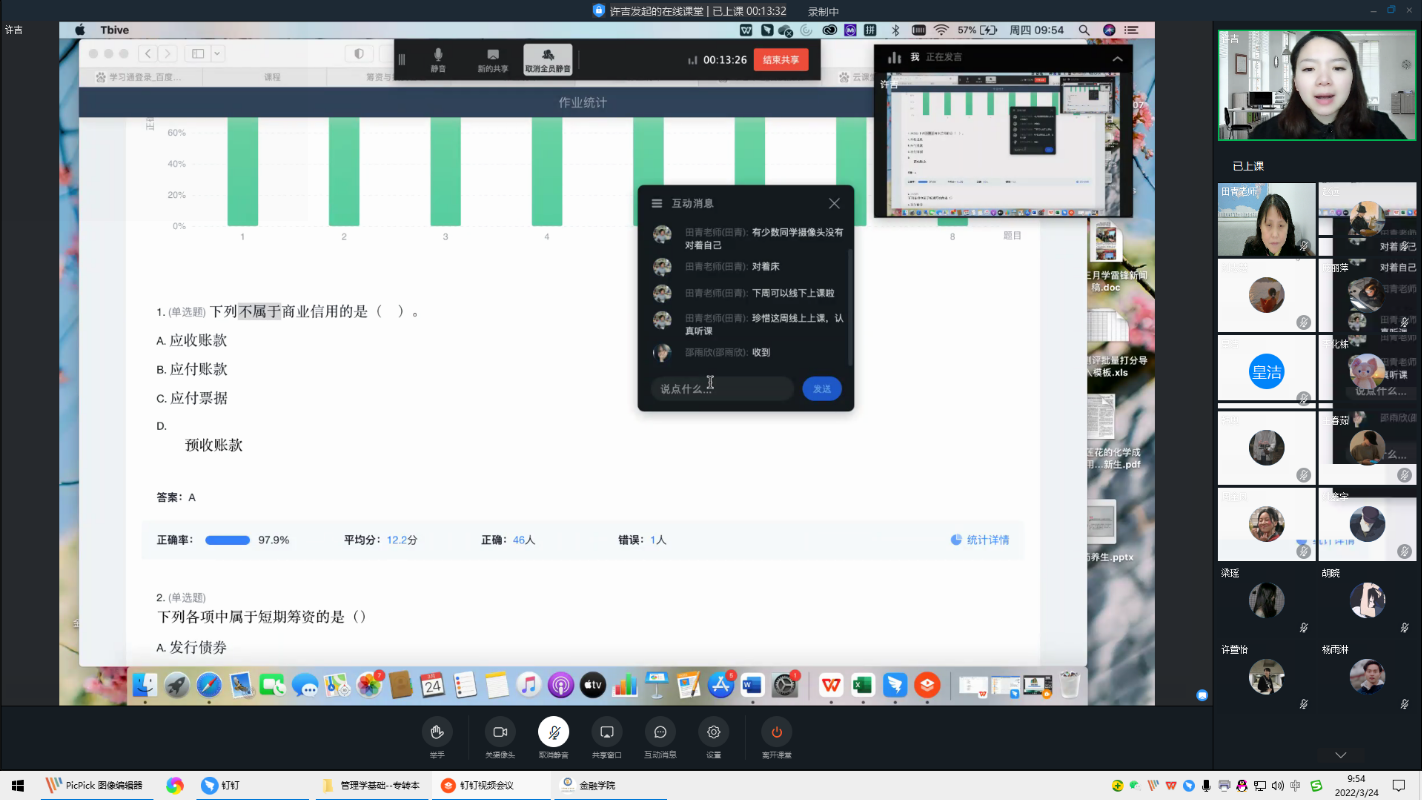The width and height of the screenshot is (1422, 800).
Task: Restore down the online classroom window
Action: (x=1390, y=10)
